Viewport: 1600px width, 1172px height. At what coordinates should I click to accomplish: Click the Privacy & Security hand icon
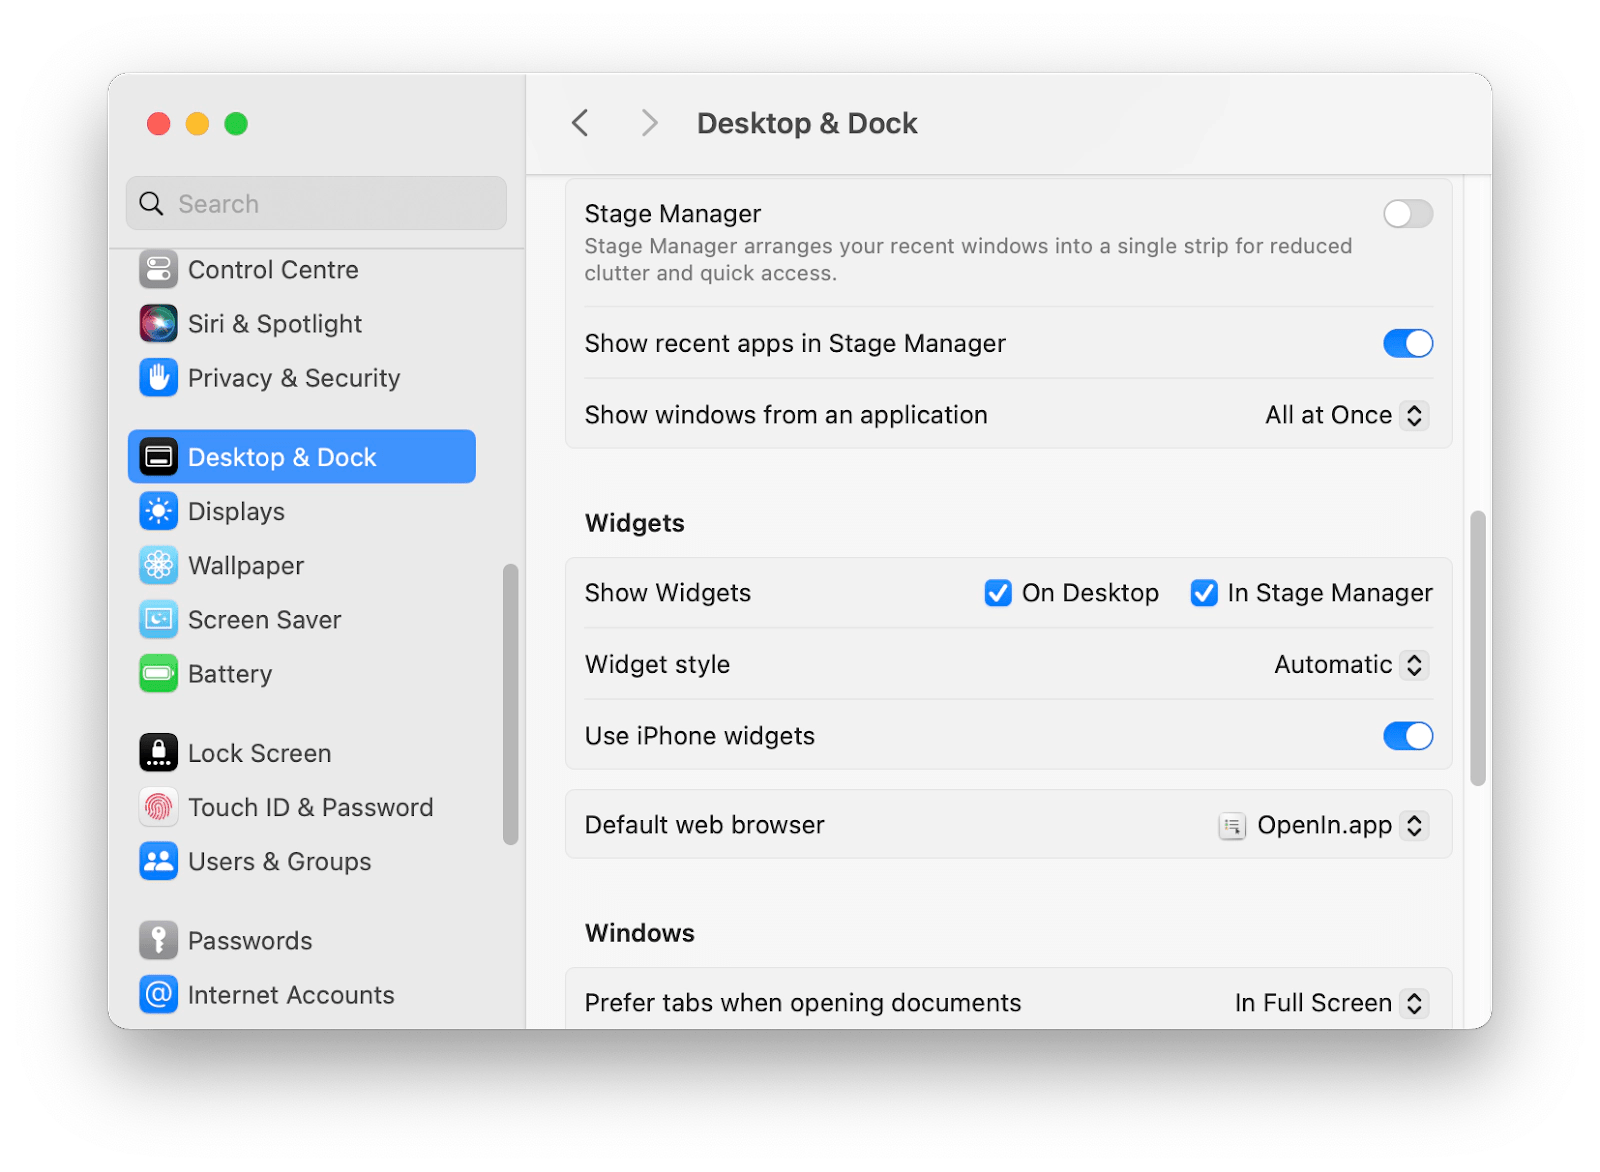click(158, 378)
